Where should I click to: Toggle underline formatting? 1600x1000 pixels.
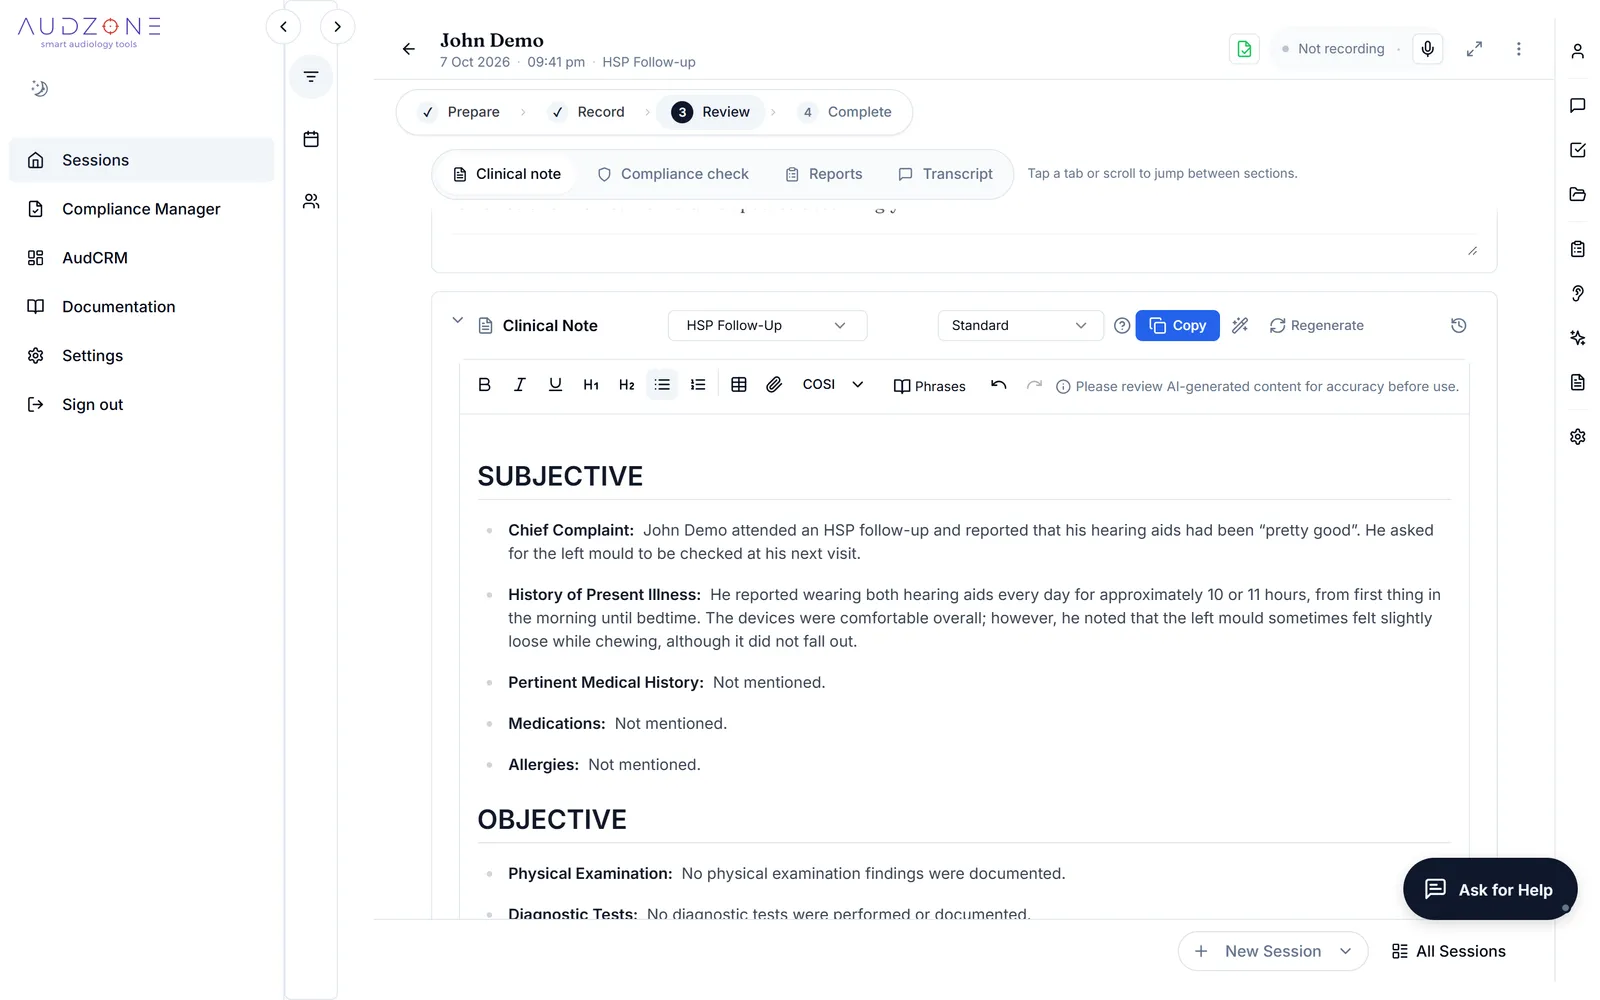click(x=555, y=385)
